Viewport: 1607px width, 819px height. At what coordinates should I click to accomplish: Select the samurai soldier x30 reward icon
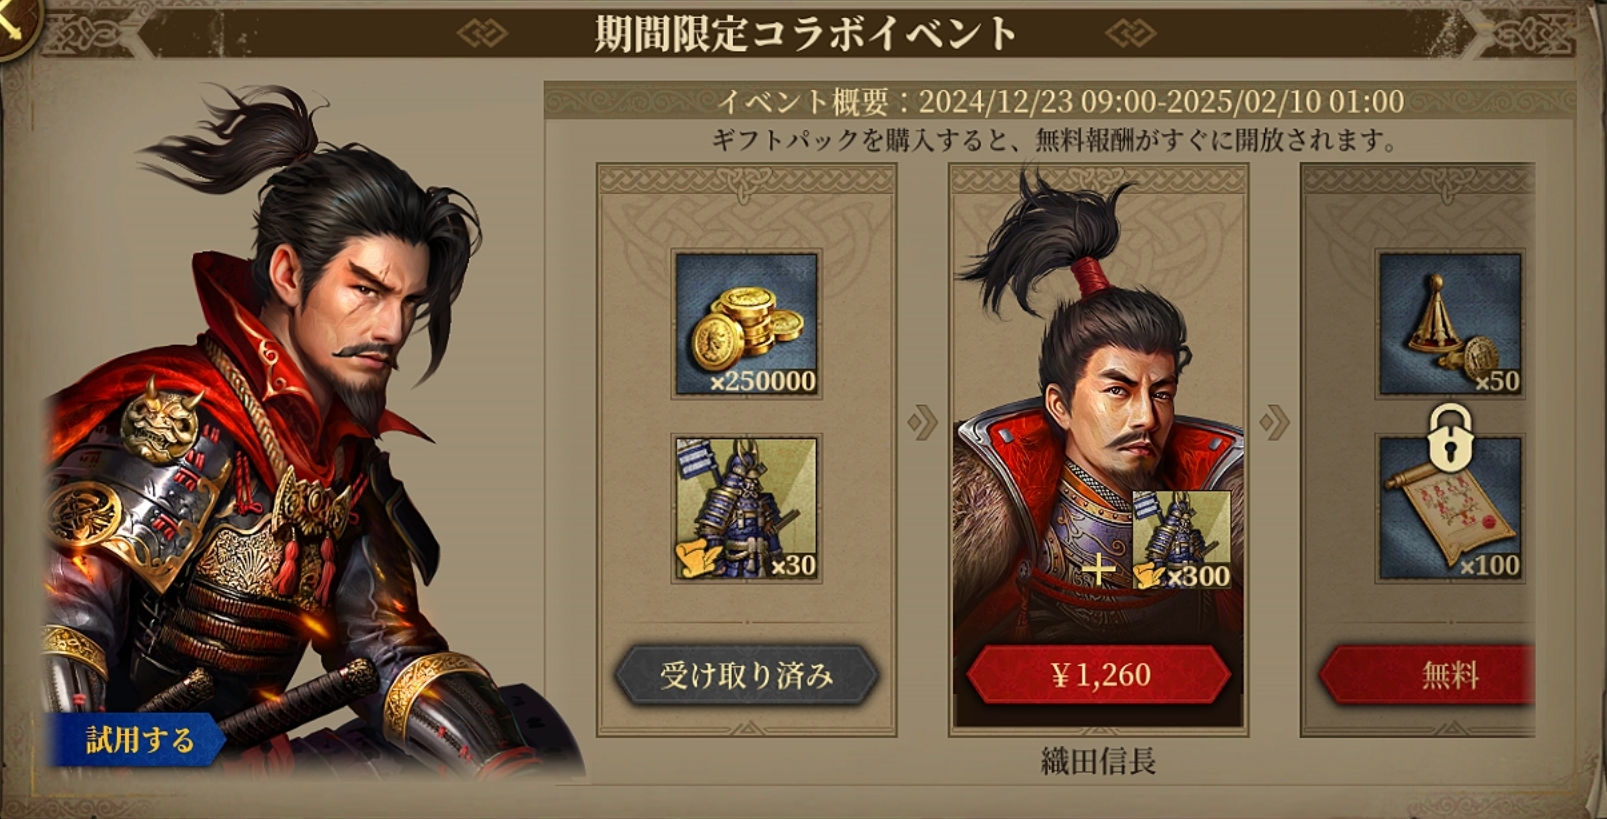(x=746, y=509)
